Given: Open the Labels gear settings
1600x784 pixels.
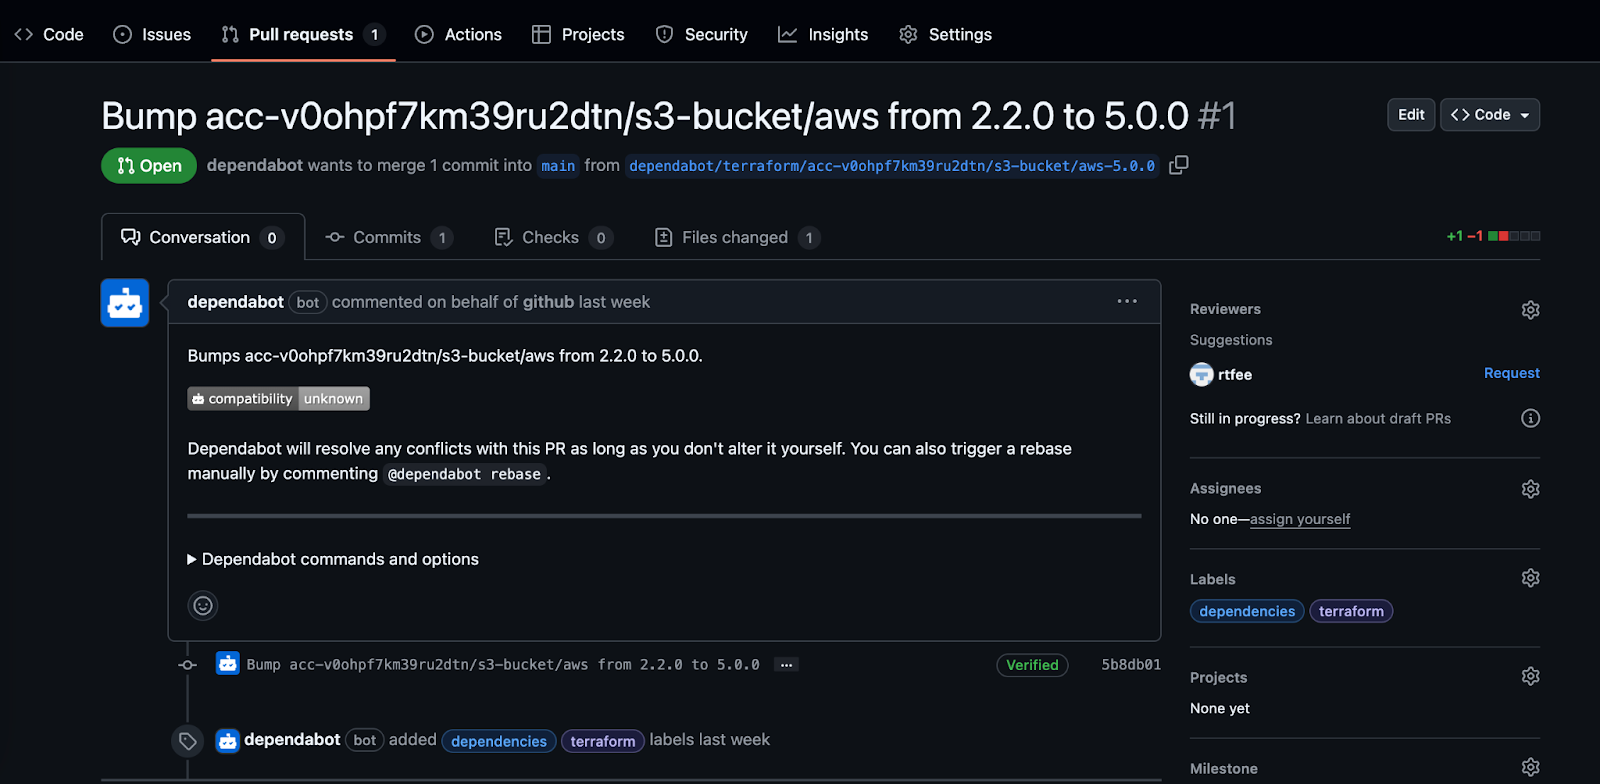Looking at the screenshot, I should (1530, 578).
